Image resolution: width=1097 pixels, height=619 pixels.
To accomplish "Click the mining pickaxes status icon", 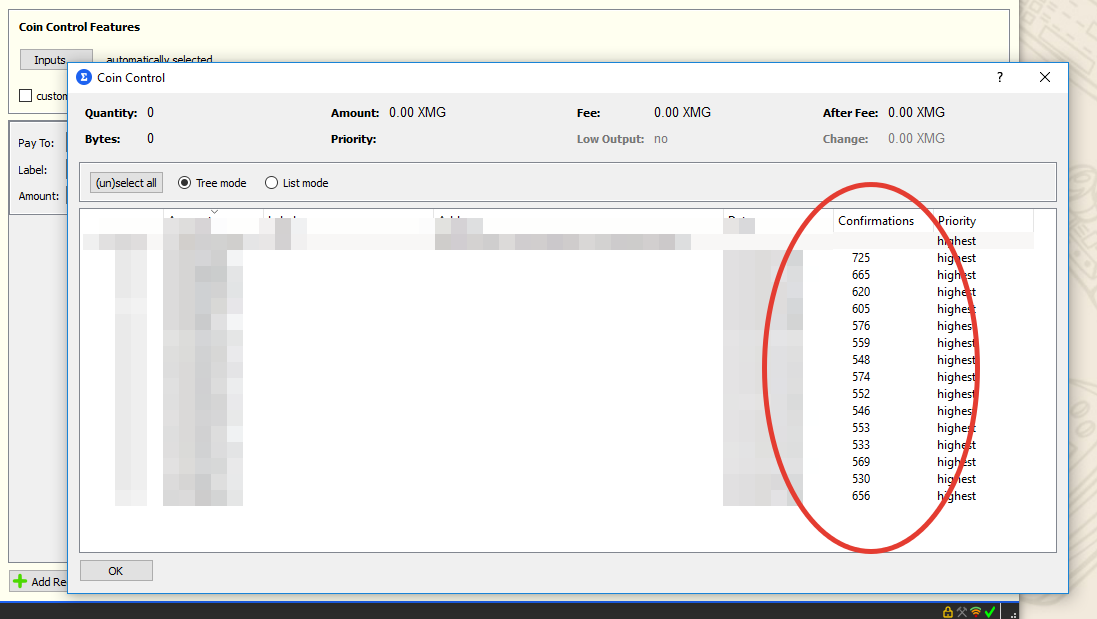I will [x=962, y=612].
